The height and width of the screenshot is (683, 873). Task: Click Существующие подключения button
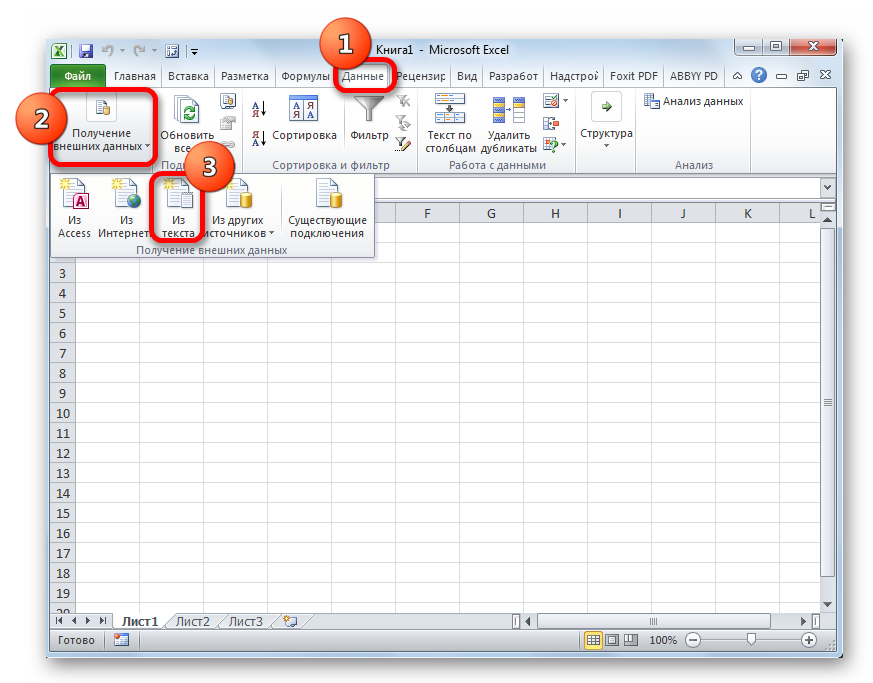coord(327,208)
